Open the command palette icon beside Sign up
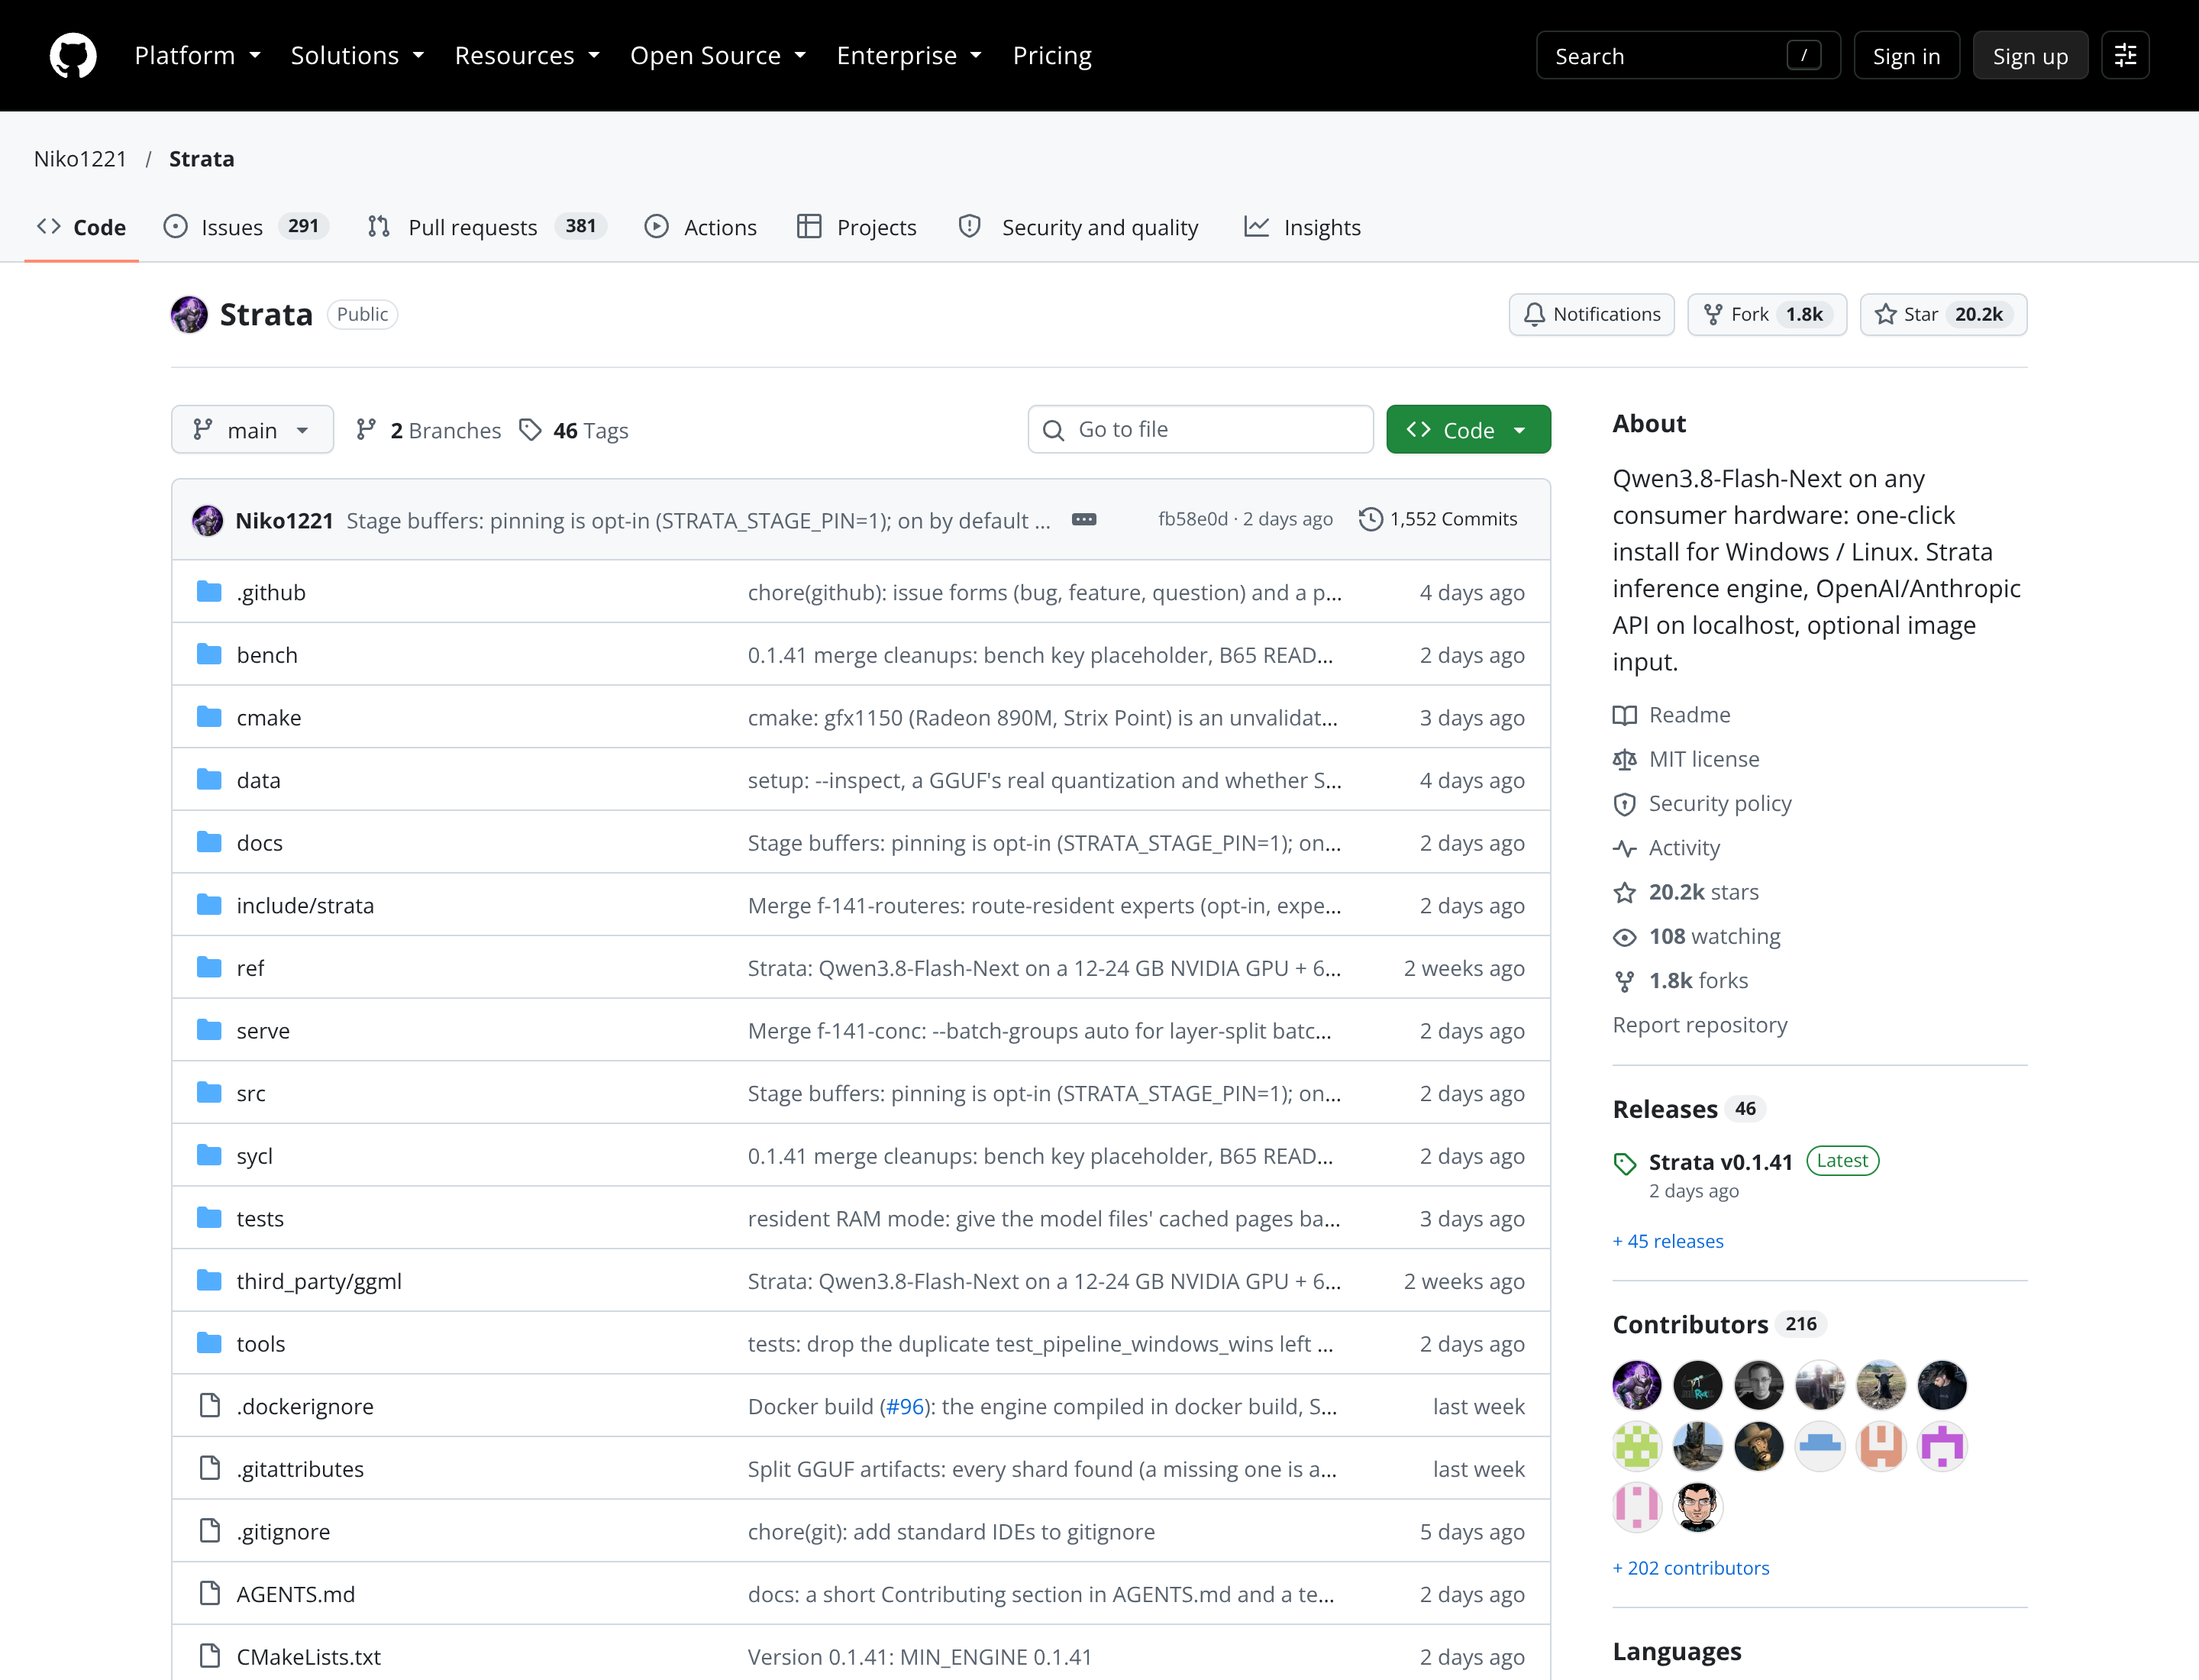This screenshot has height=1680, width=2199. point(2125,55)
